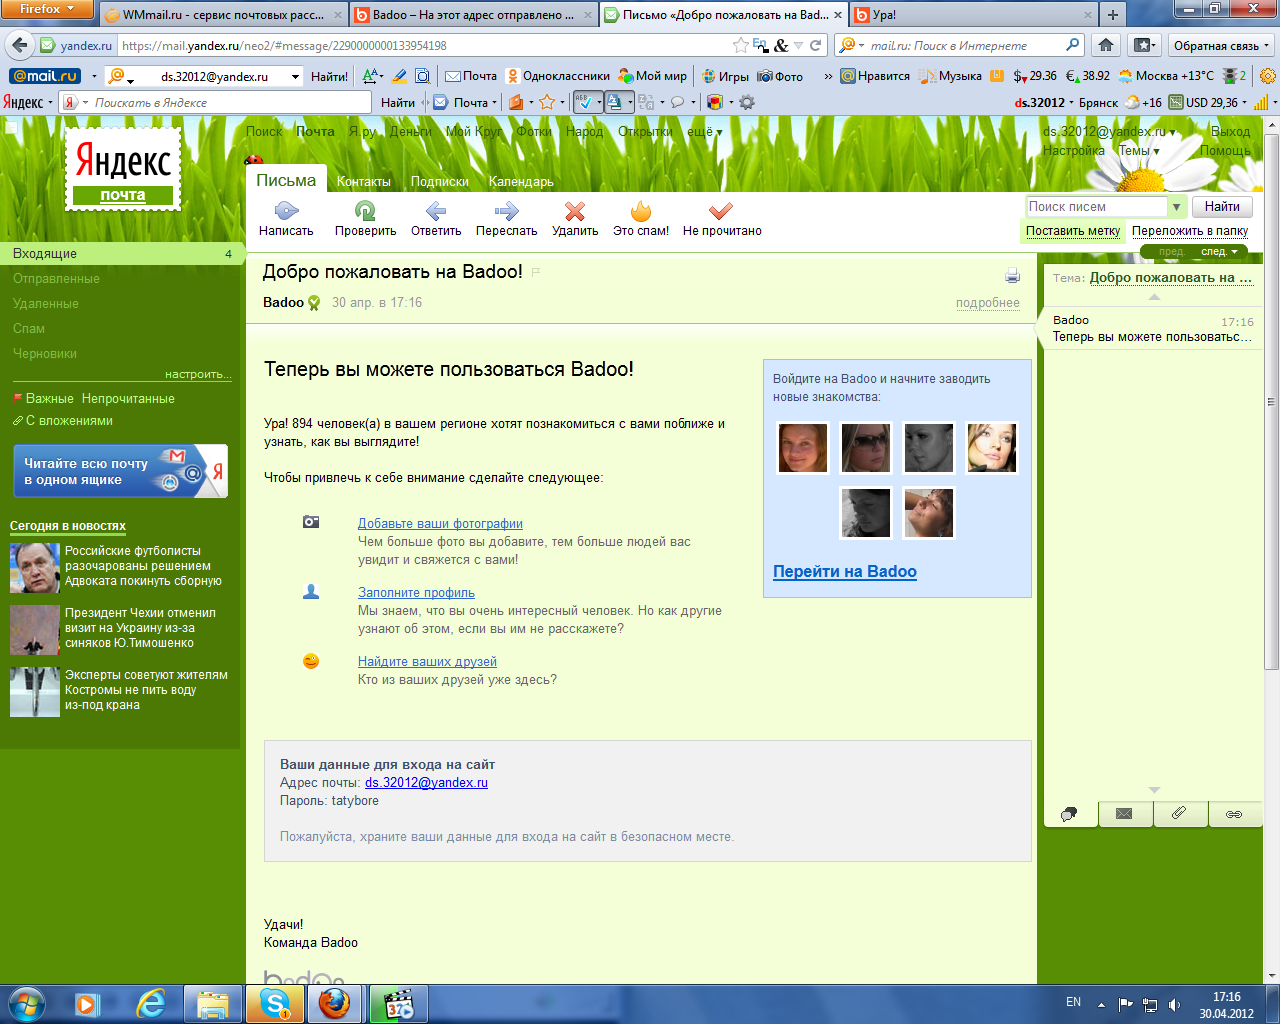This screenshot has height=1024, width=1280.
Task: Click the подробнее message details link
Action: point(988,303)
